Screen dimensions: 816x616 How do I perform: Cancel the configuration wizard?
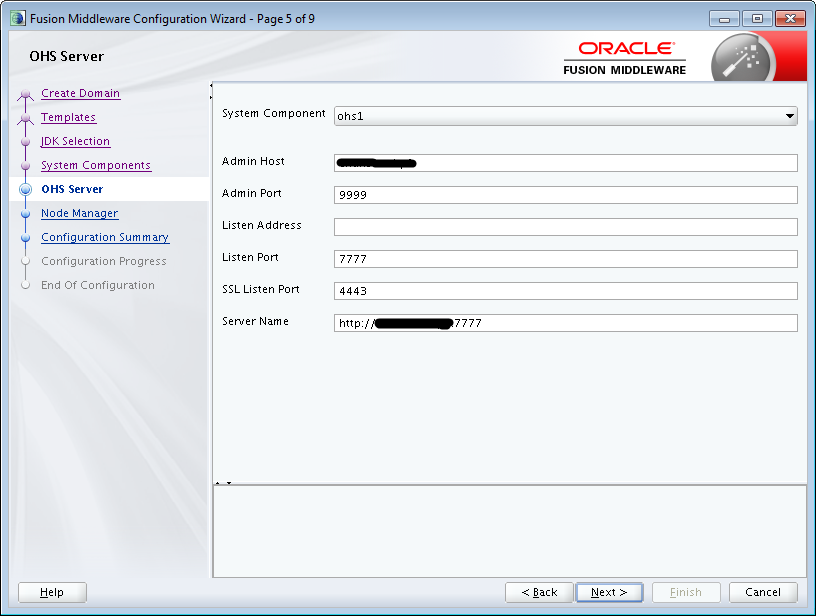click(763, 592)
